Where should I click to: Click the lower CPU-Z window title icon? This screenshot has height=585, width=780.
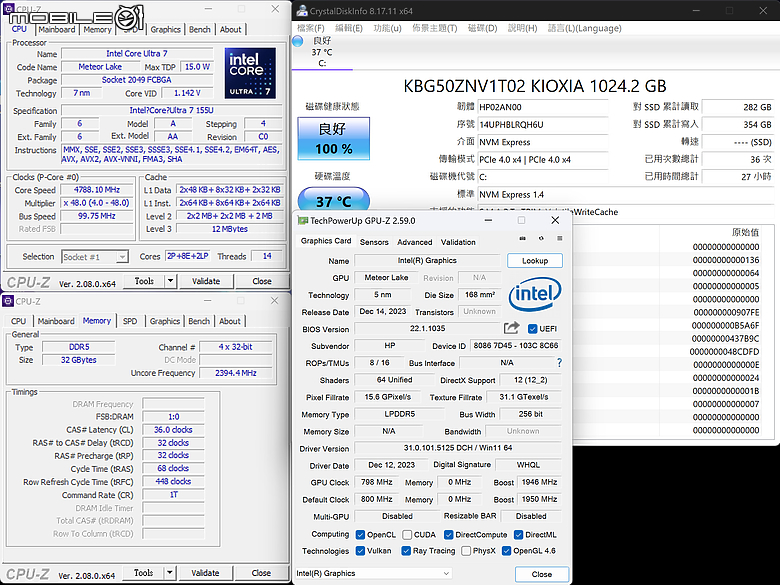[8, 301]
